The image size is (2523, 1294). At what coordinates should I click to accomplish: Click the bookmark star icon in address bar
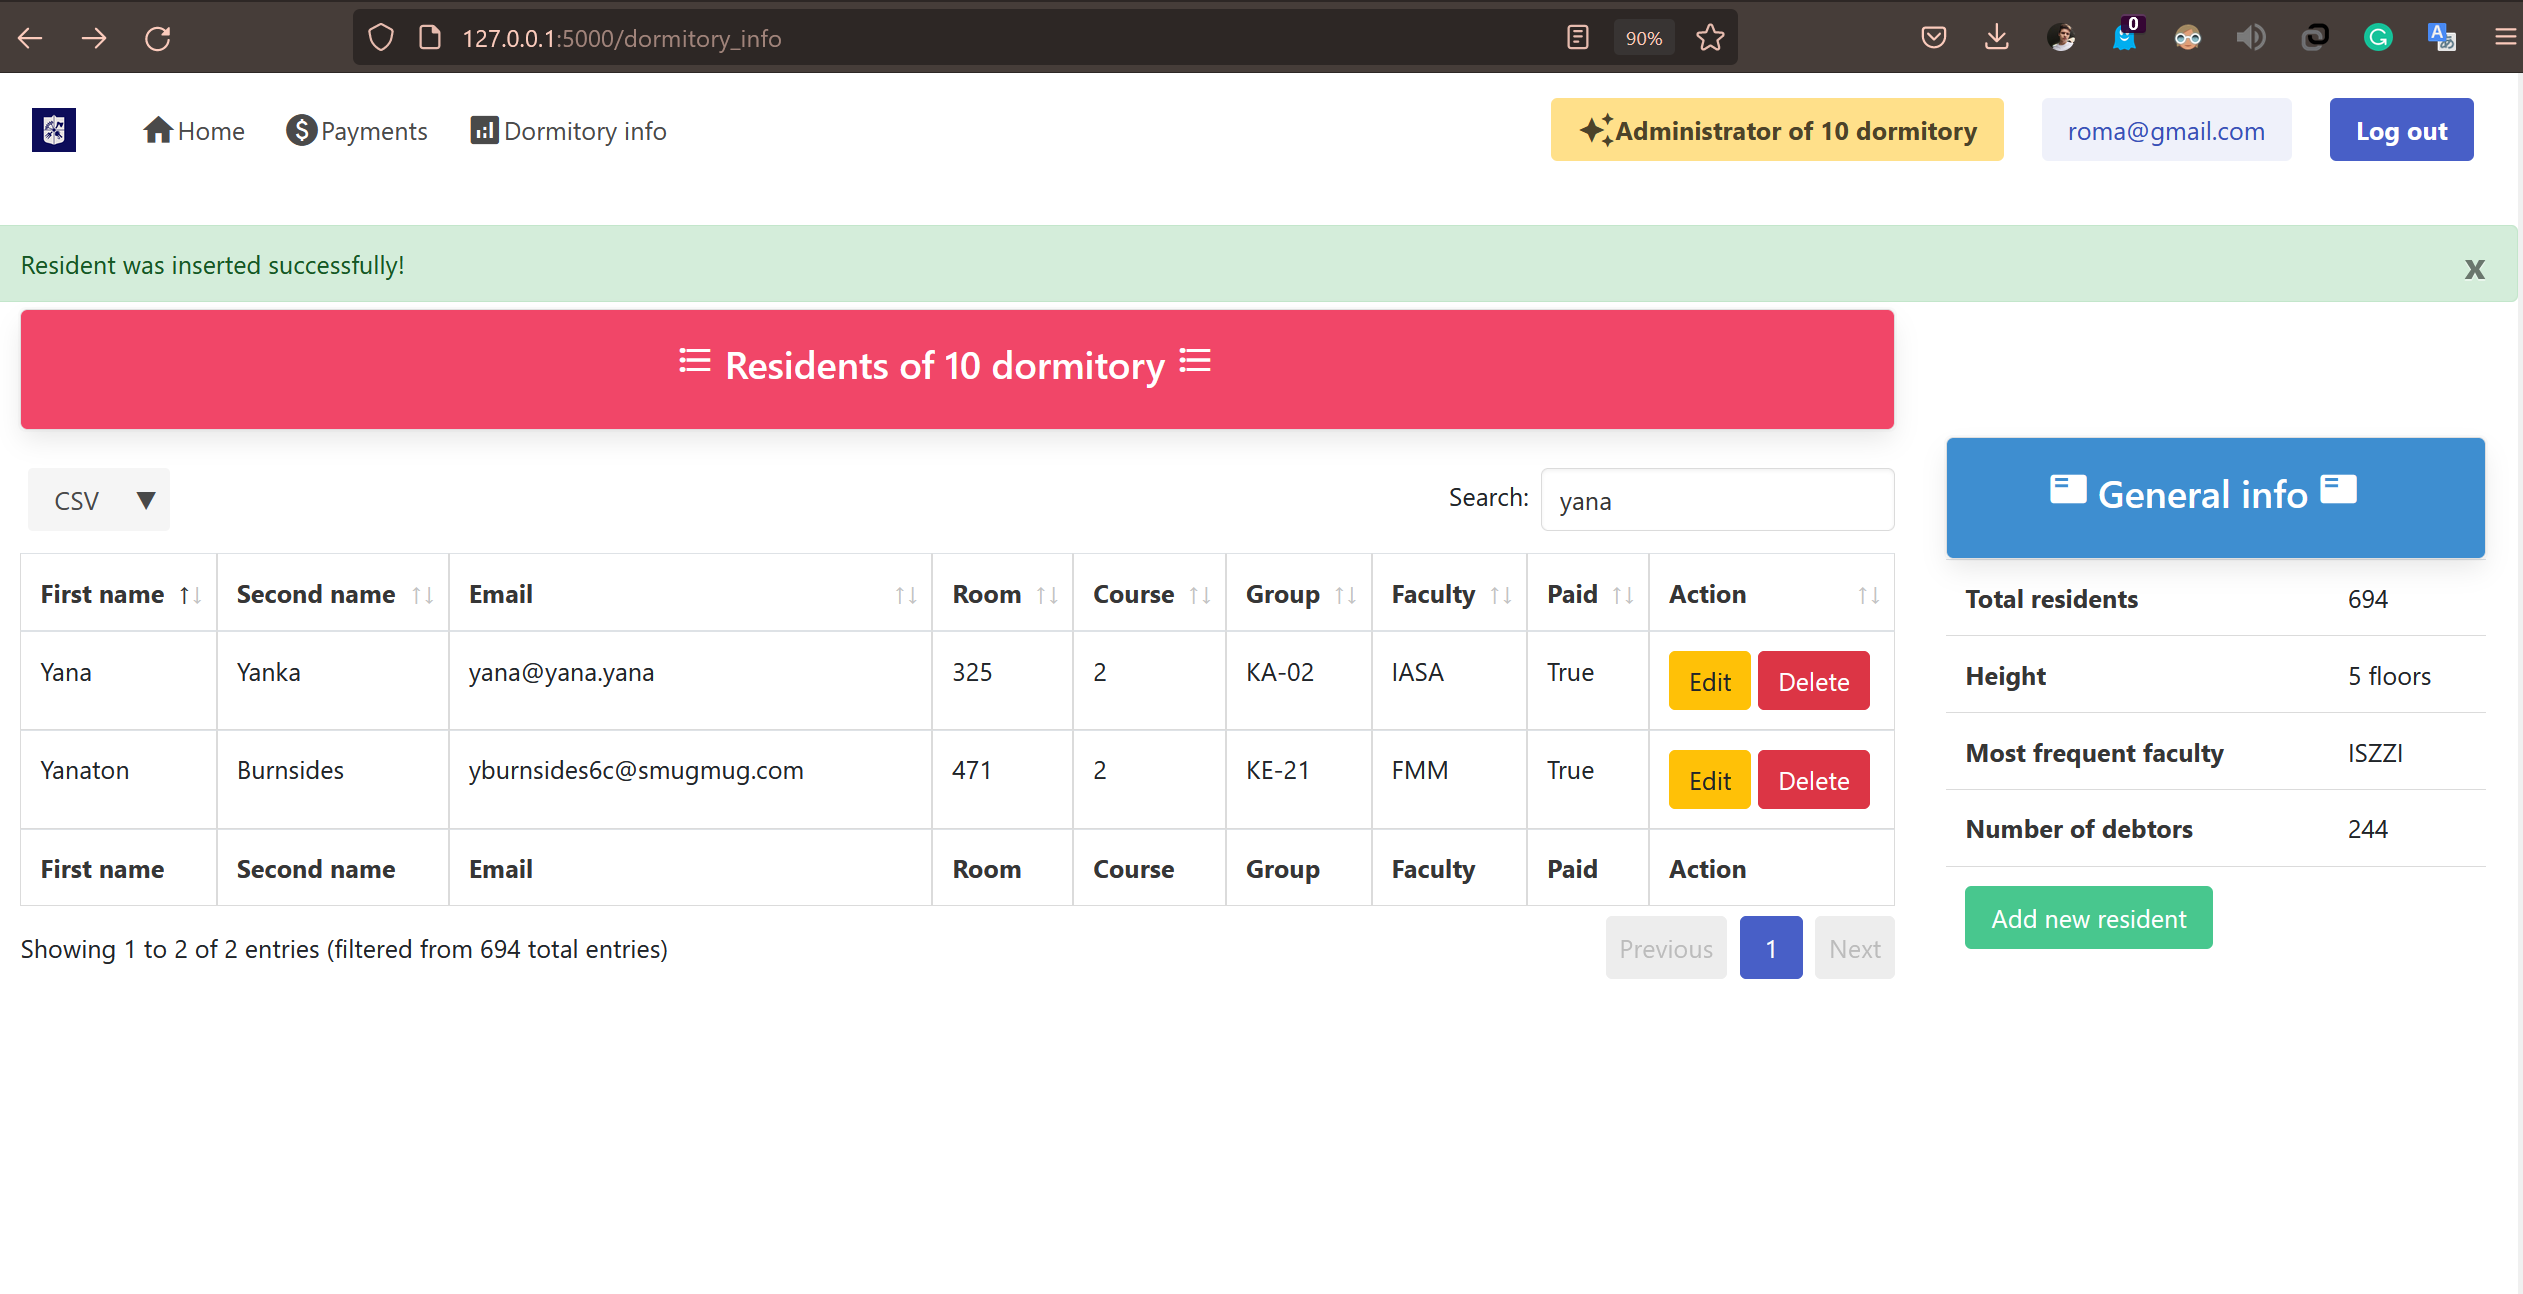[1709, 37]
